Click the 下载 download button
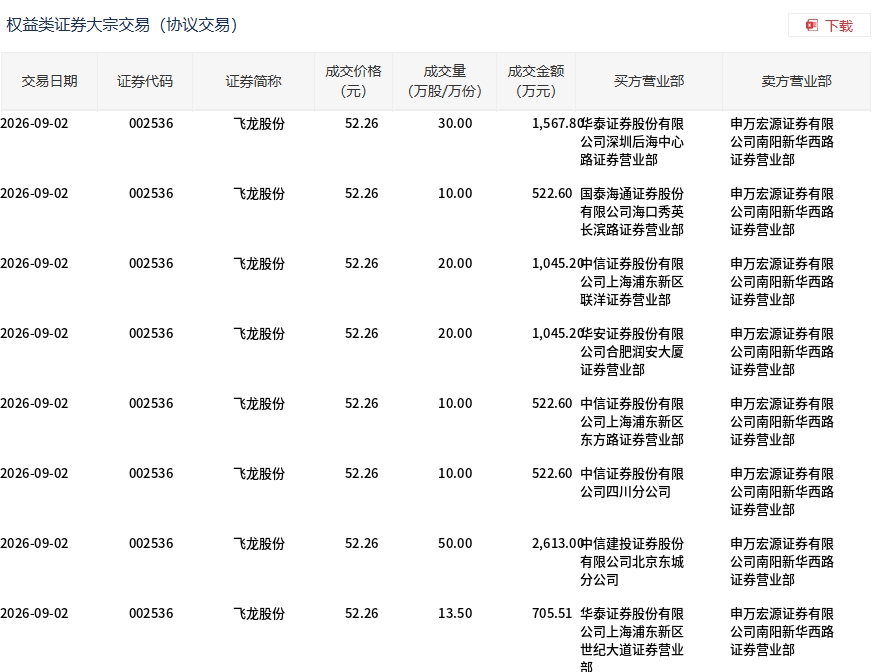The image size is (872, 672). click(x=829, y=26)
